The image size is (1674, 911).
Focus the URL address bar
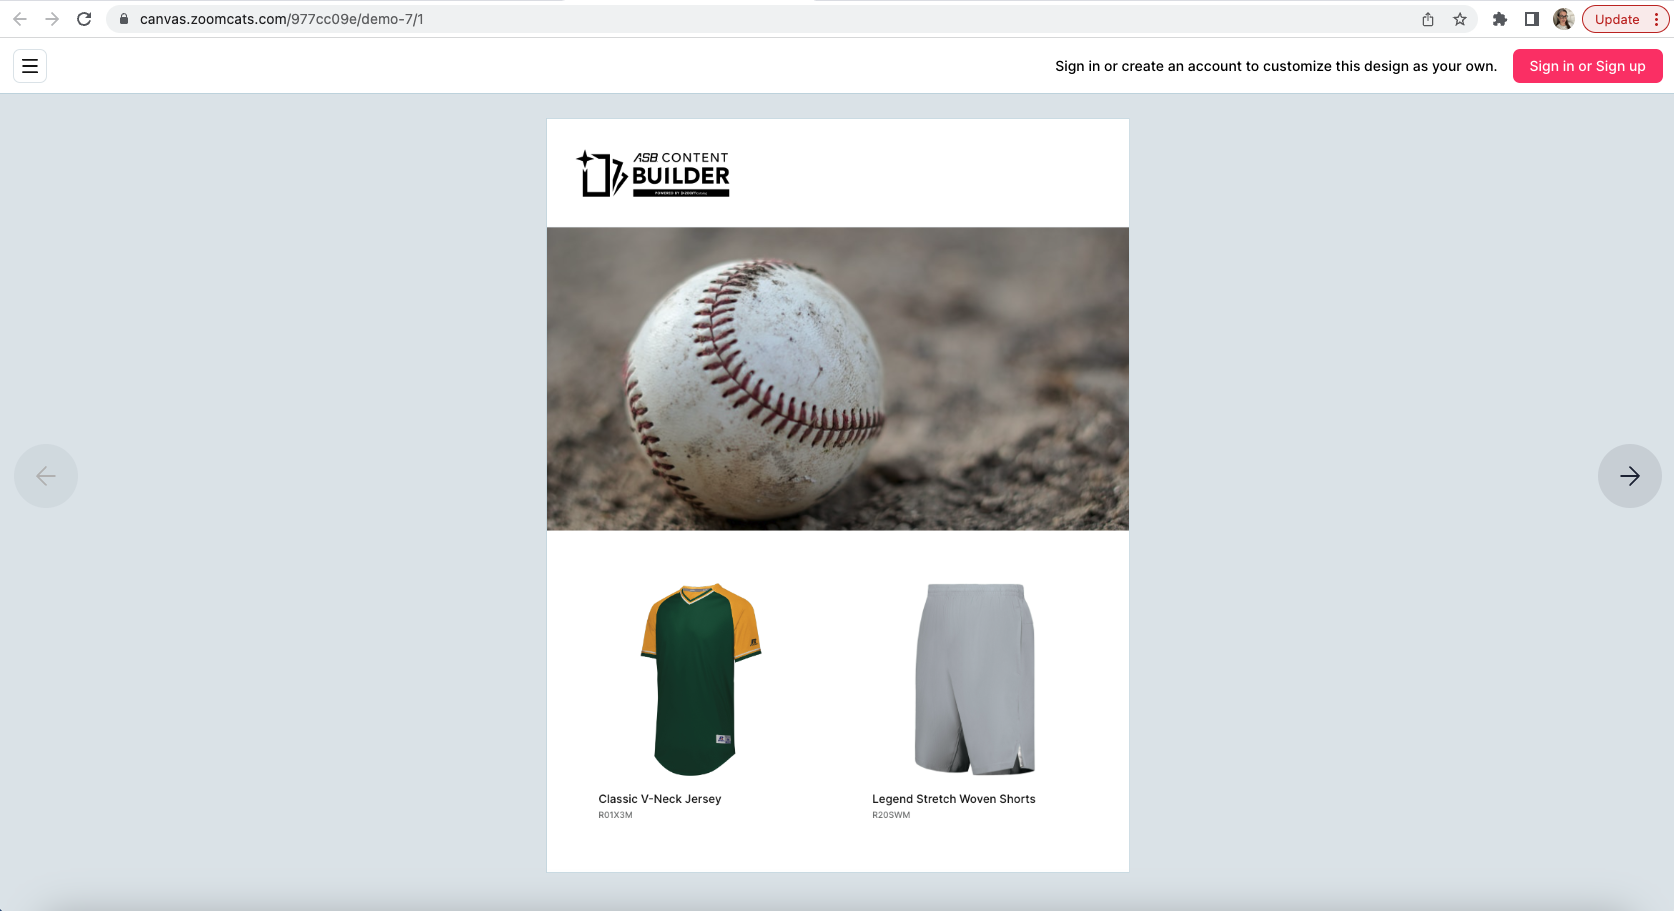(x=700, y=19)
